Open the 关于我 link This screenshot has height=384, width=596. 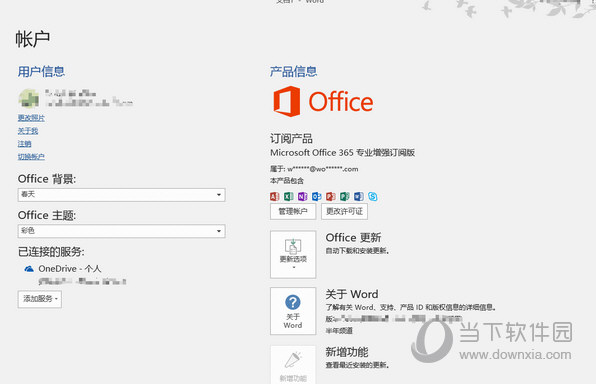tap(28, 131)
